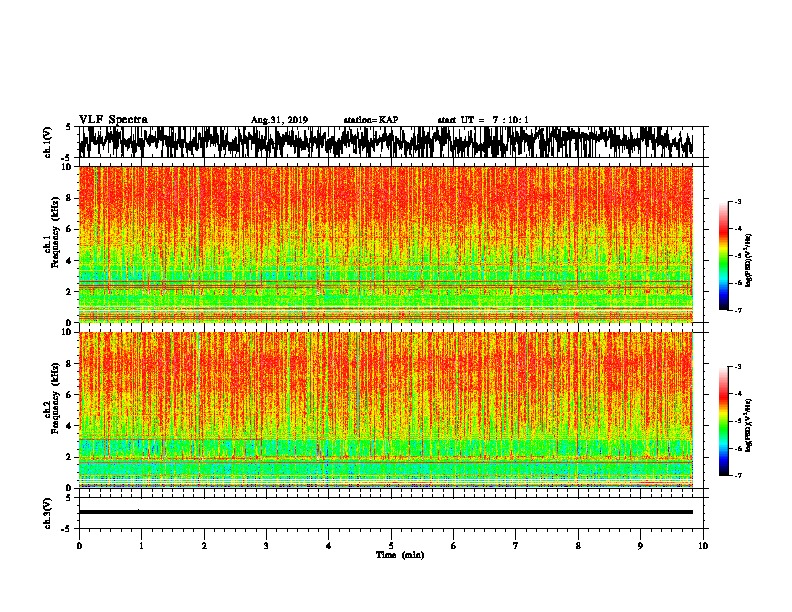Click the "station=KAP" label
This screenshot has height=612, width=792.
(370, 120)
